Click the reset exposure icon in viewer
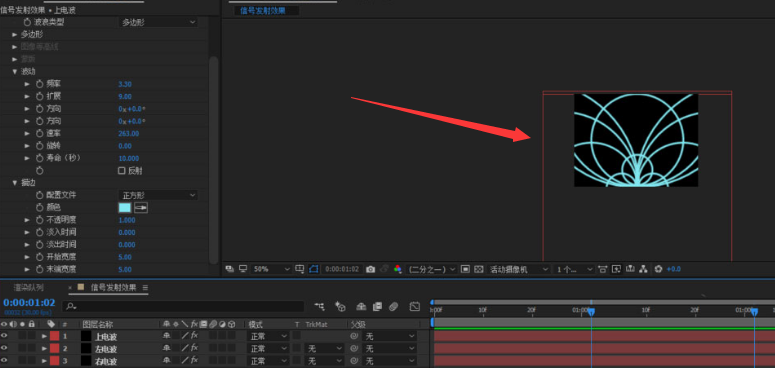Screen dimensions: 775x368 point(658,269)
